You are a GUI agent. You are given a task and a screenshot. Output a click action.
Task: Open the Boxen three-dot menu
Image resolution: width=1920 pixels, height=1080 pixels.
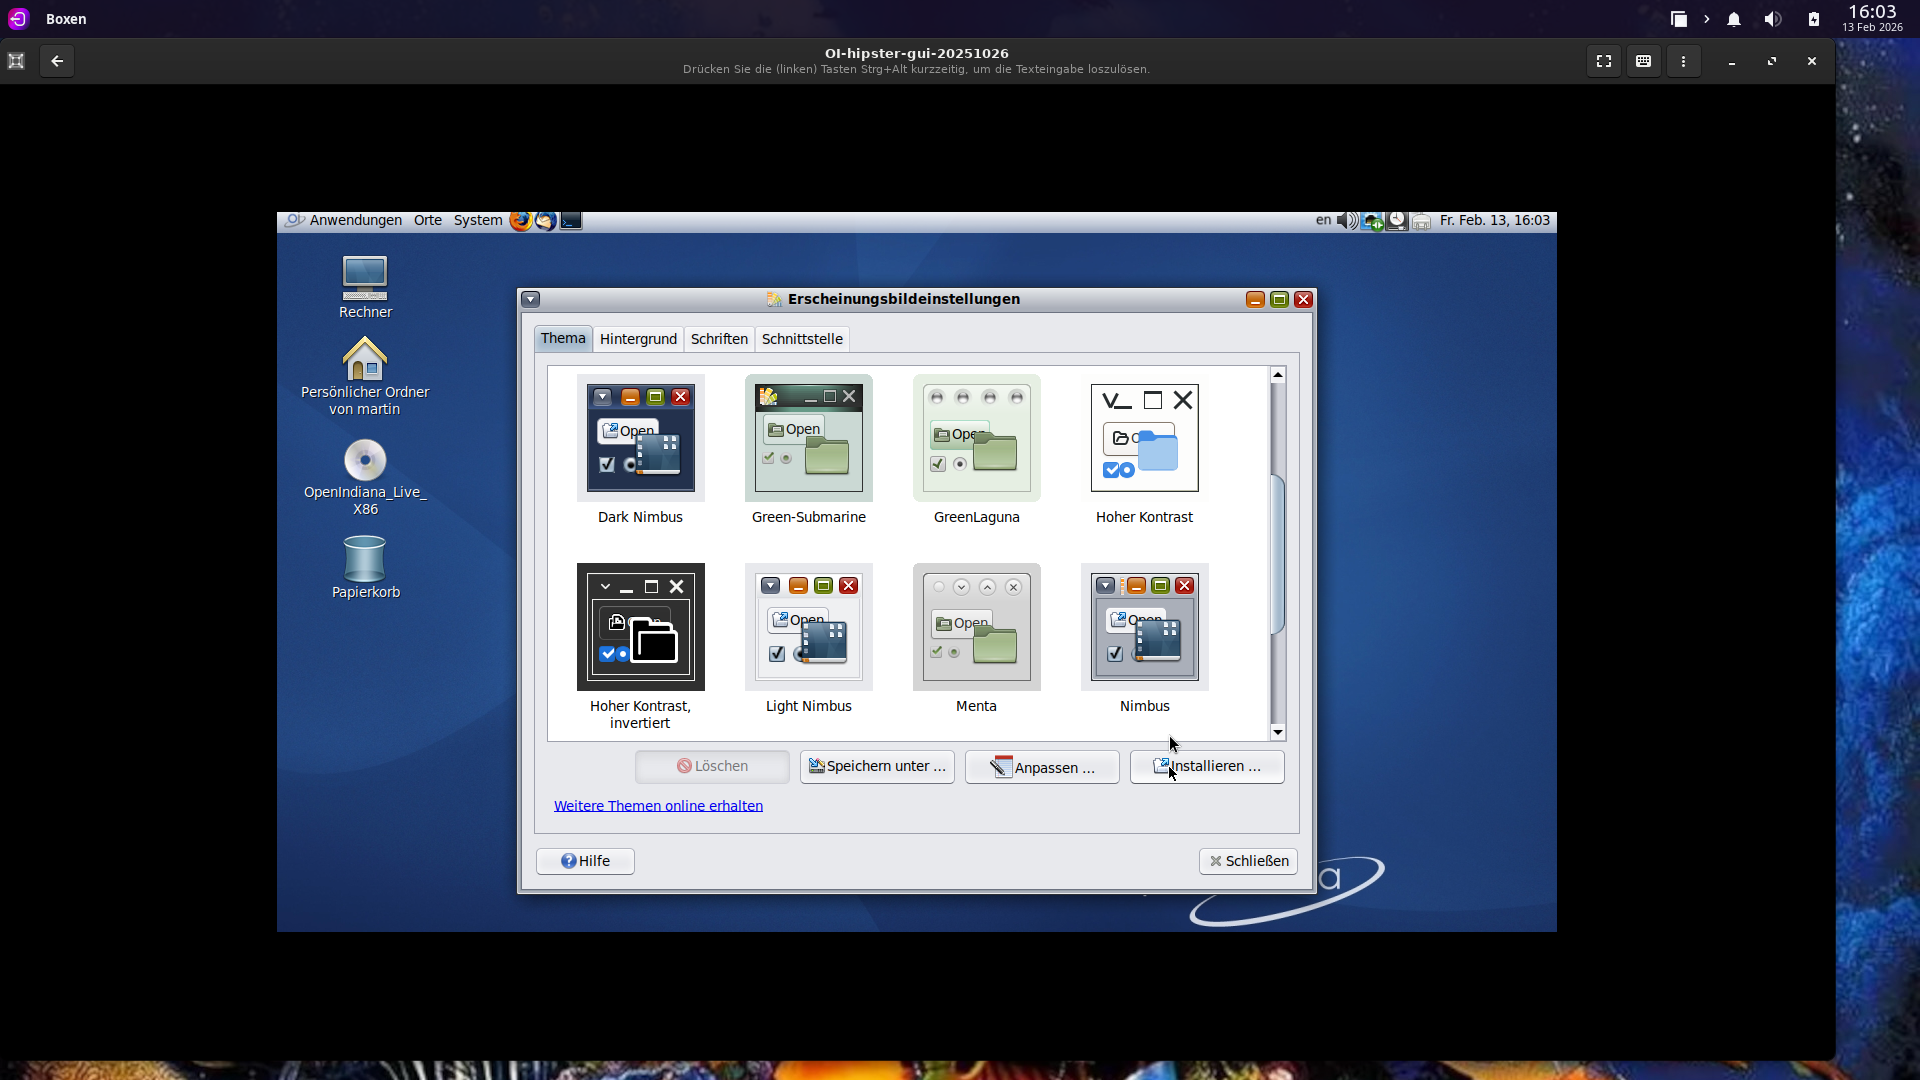click(x=1684, y=61)
